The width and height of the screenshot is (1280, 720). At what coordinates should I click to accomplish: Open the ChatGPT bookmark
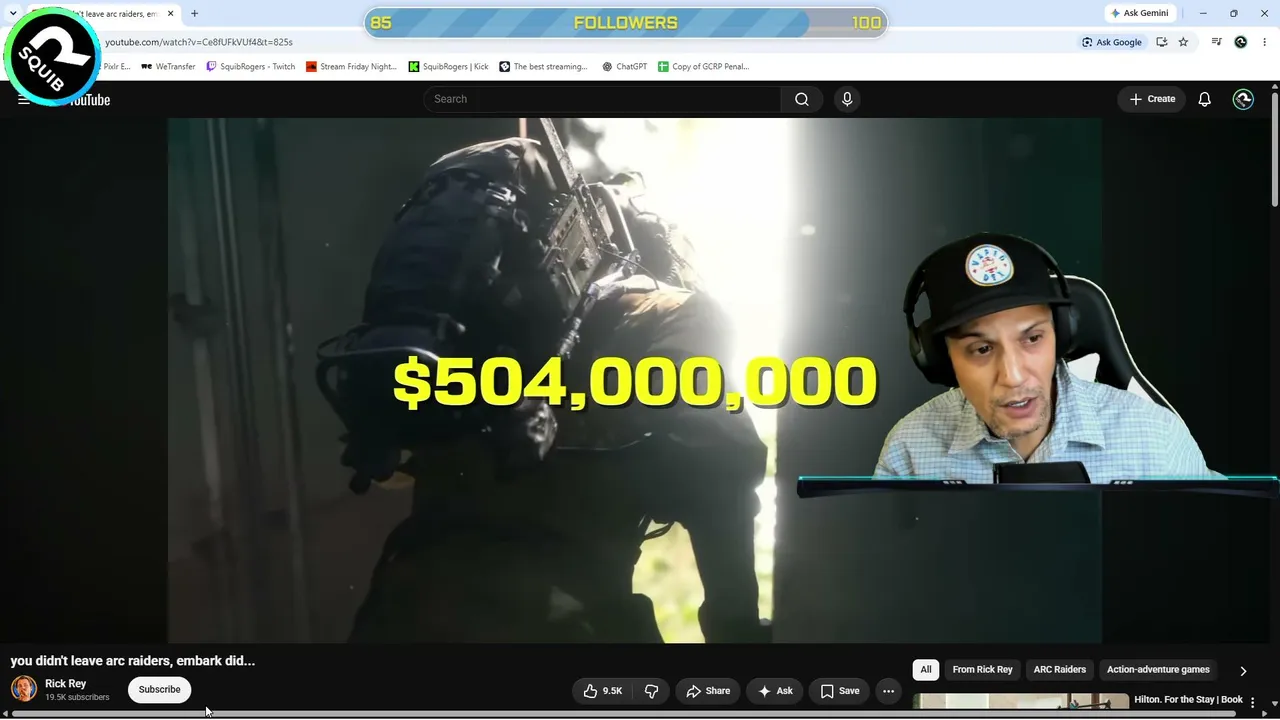point(625,67)
